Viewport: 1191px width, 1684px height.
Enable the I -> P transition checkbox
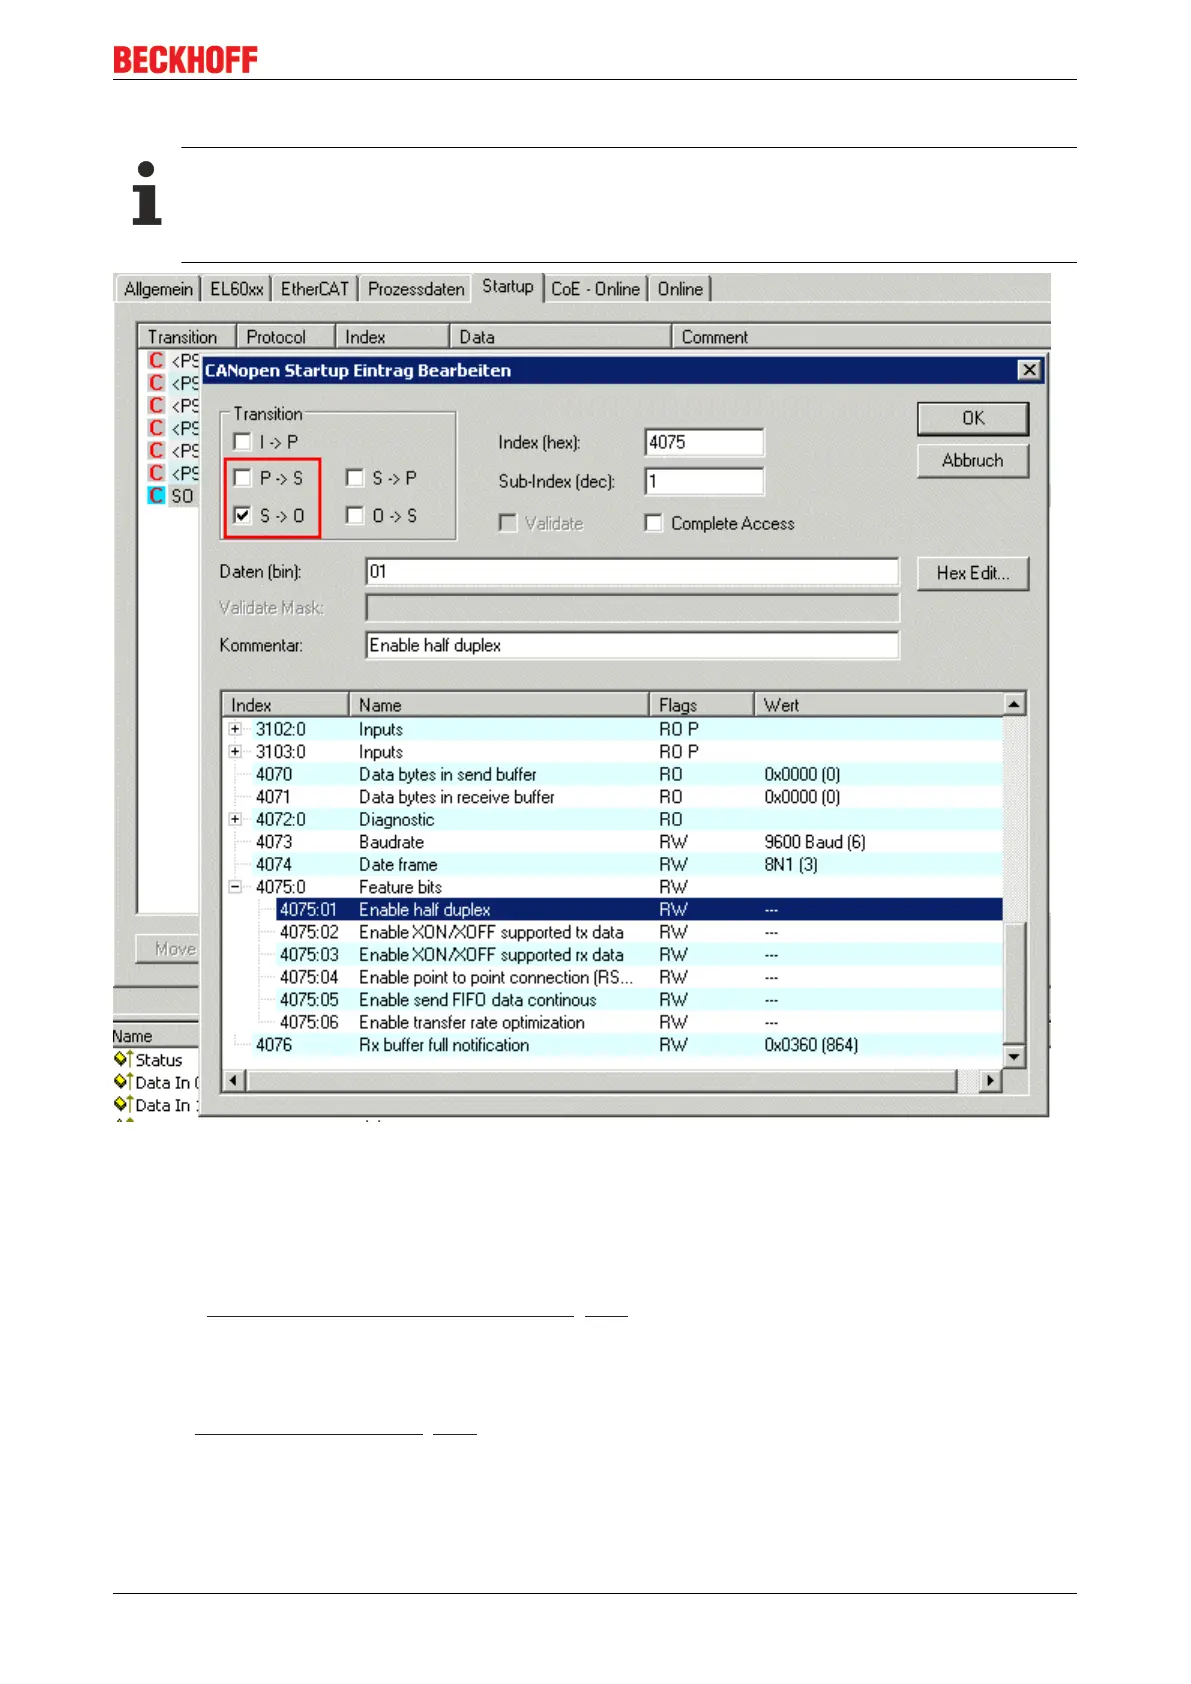tap(242, 441)
